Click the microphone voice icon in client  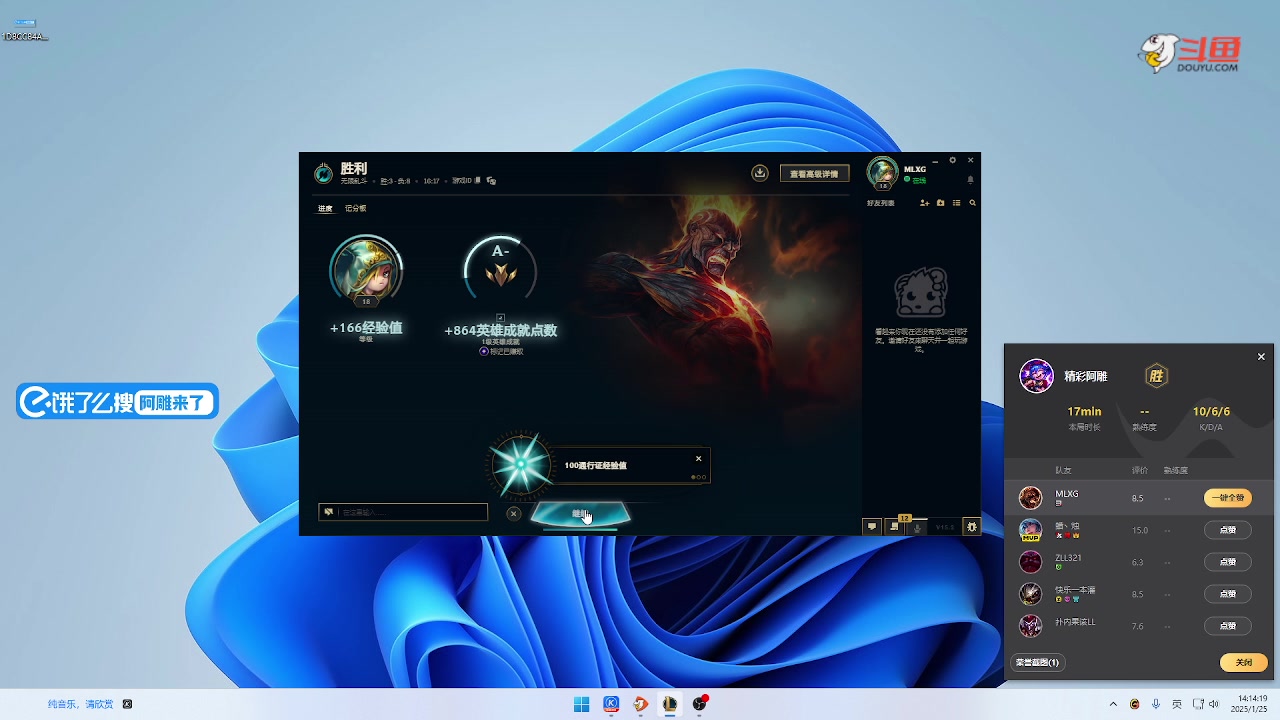pos(917,527)
